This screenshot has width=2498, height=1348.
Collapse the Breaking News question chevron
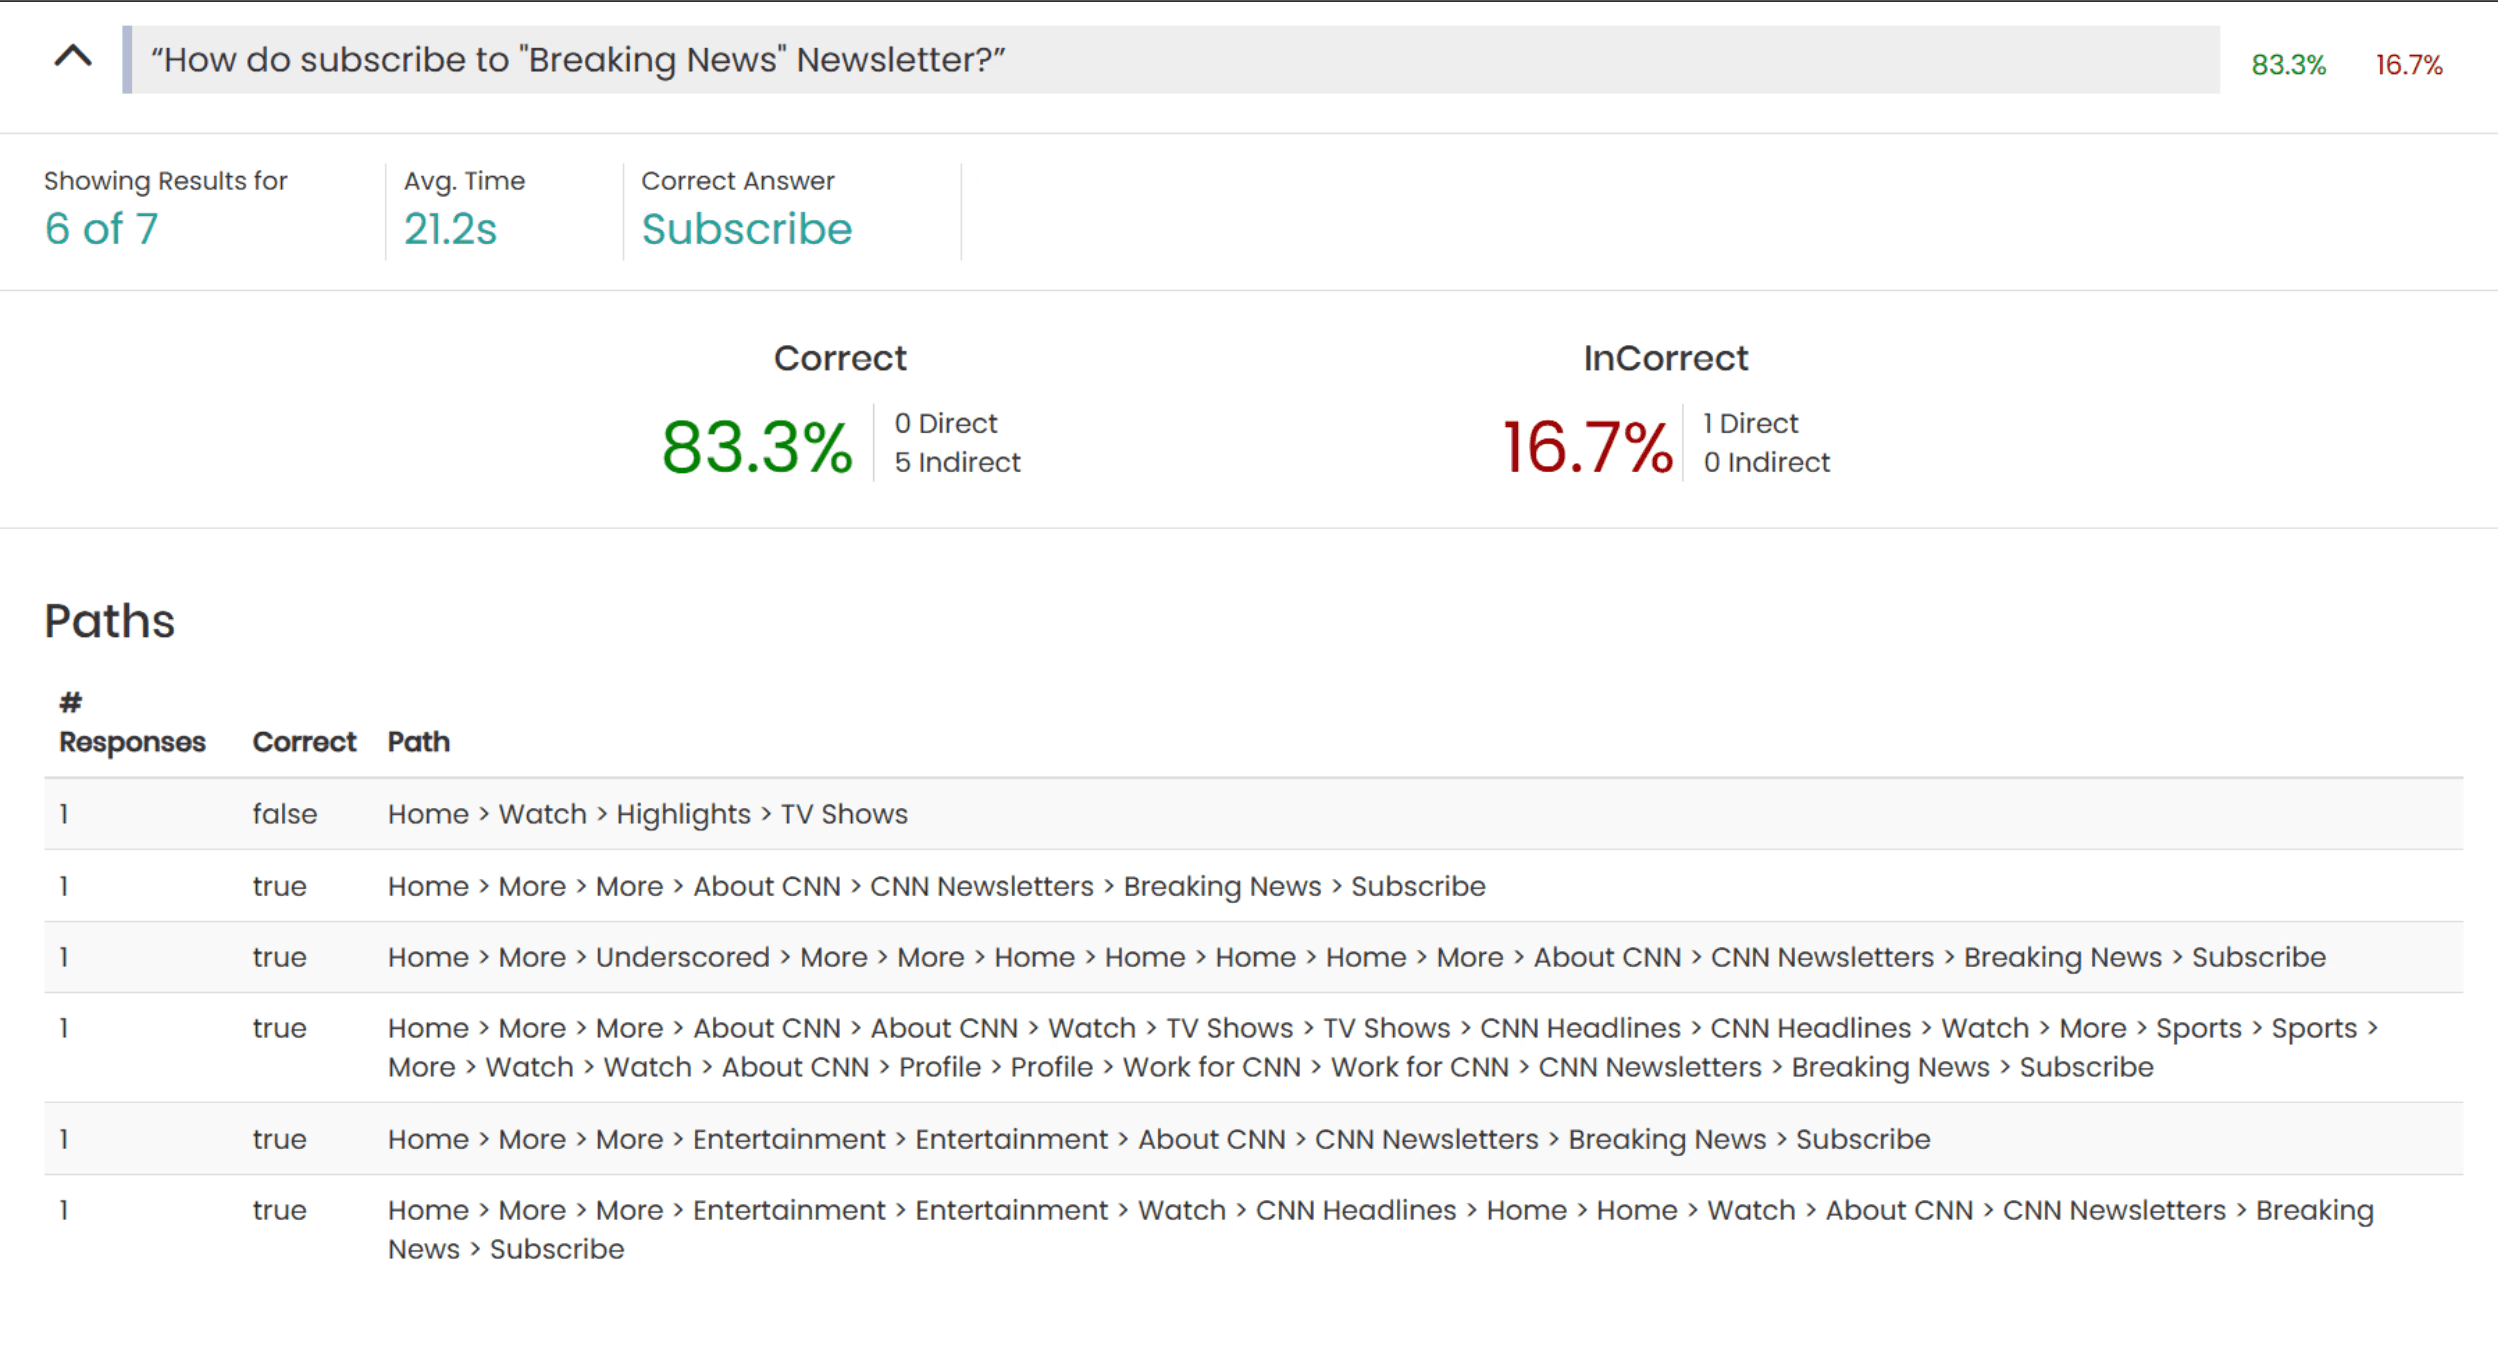tap(72, 57)
